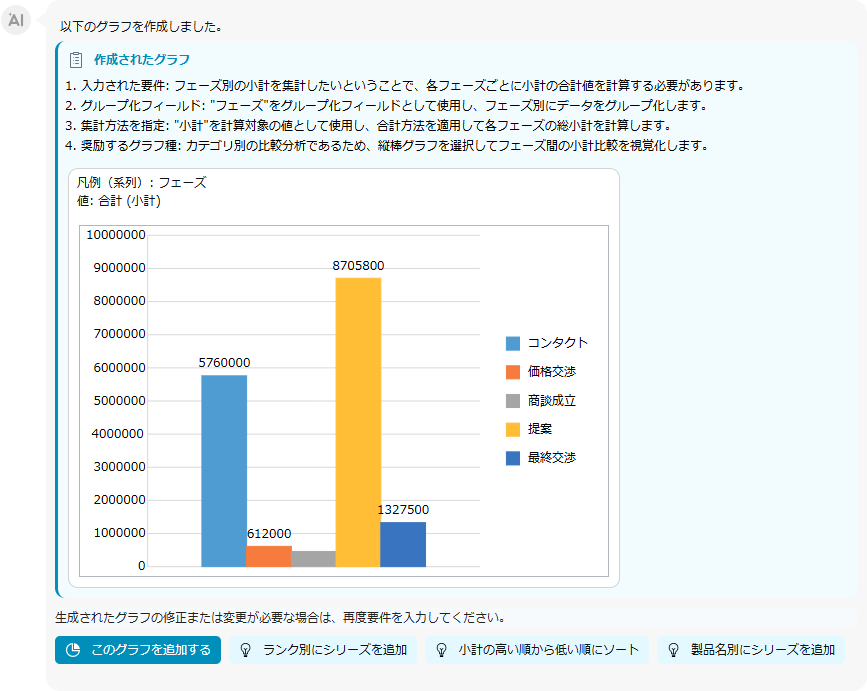
Task: Choose the ランク別にシリーズを追加 suggestion
Action: click(x=334, y=650)
